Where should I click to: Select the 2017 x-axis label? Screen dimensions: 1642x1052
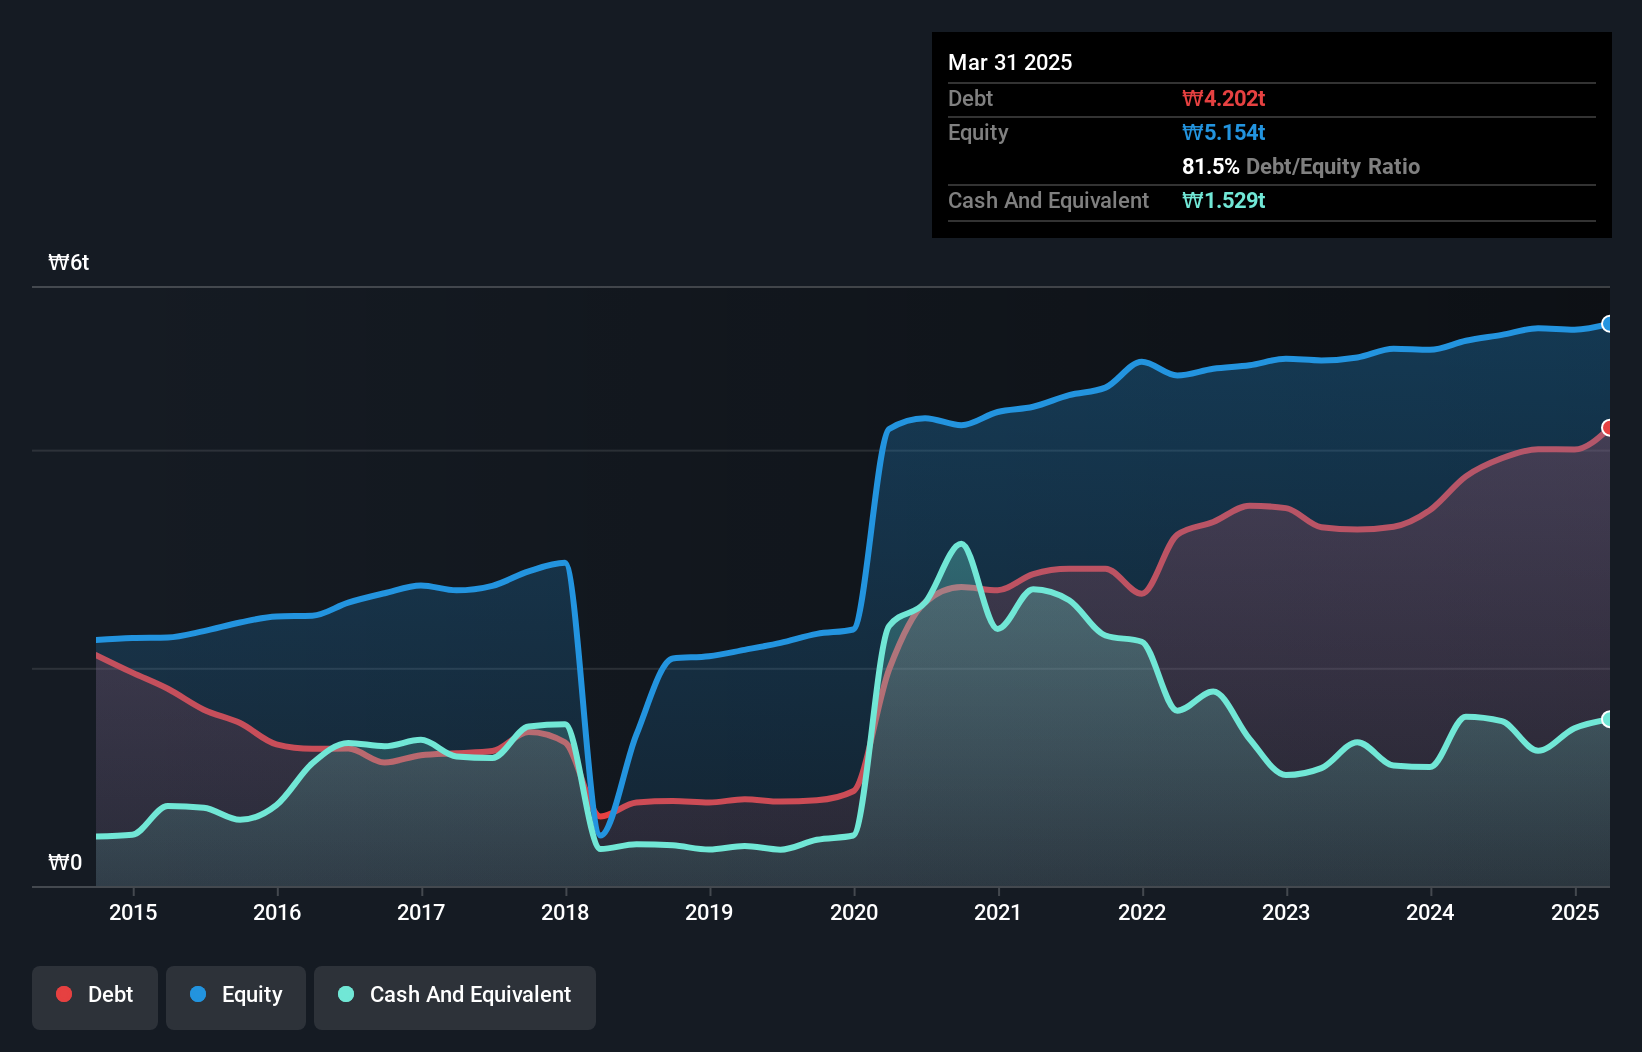pos(421,912)
